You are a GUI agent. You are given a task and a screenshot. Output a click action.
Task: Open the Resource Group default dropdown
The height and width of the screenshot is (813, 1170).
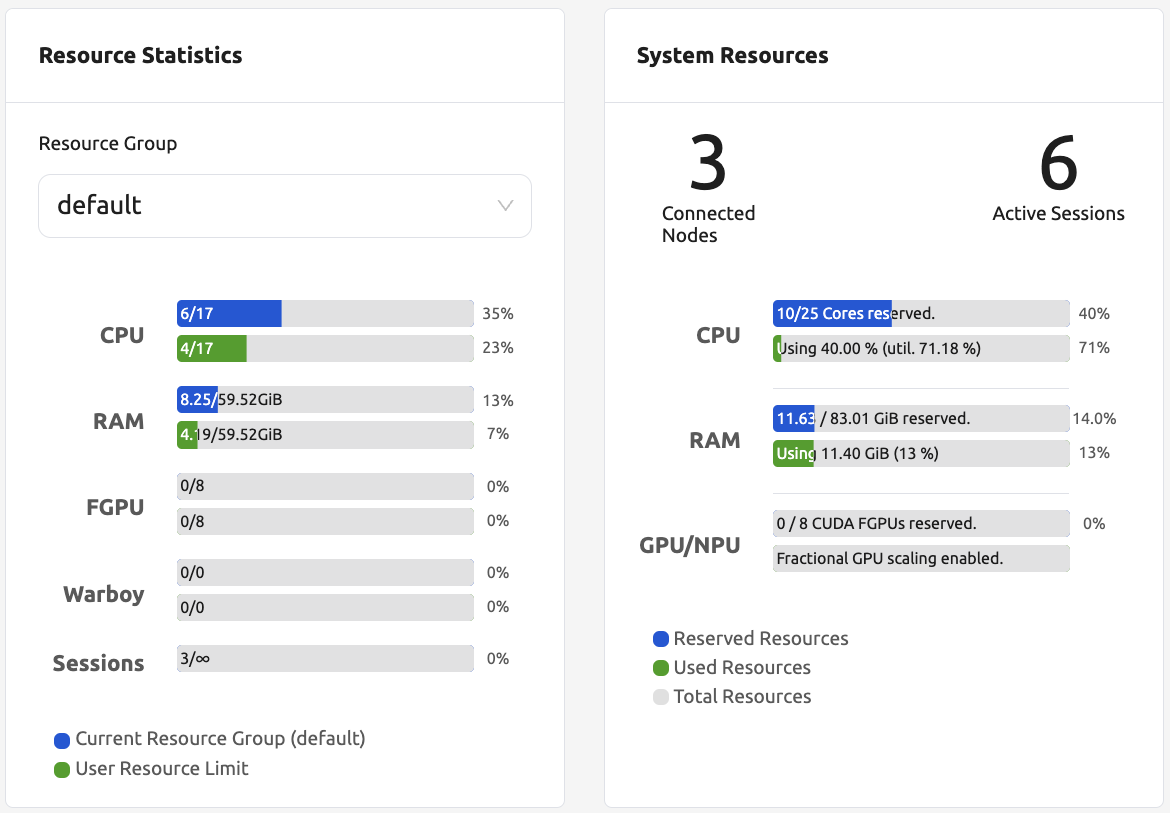284,206
